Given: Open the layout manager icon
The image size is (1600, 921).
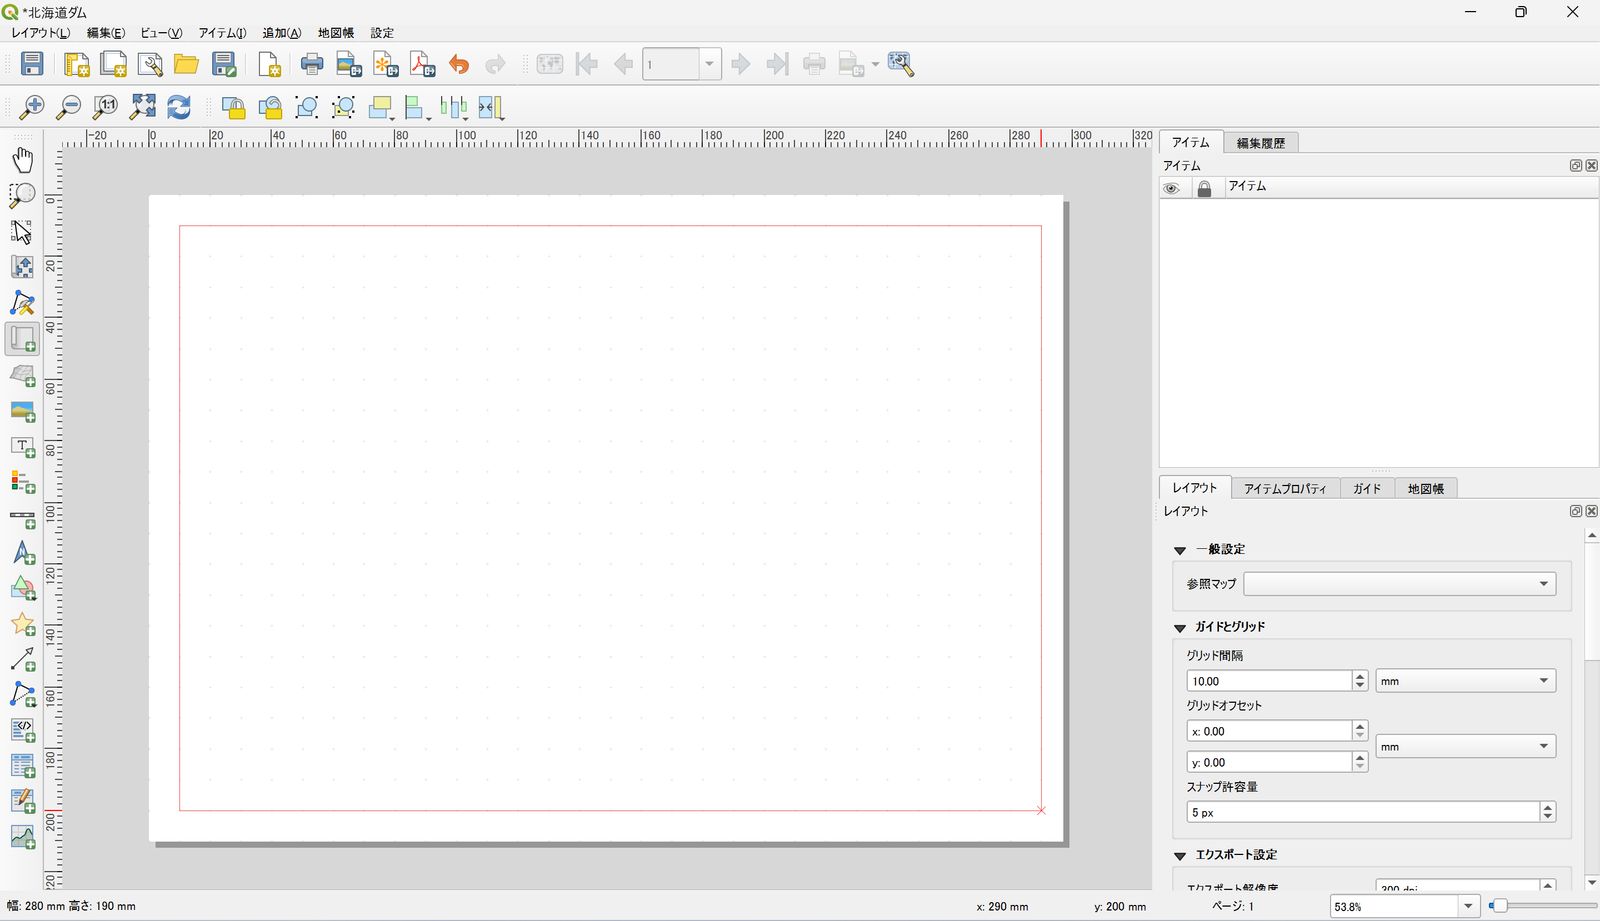Looking at the screenshot, I should pos(150,64).
